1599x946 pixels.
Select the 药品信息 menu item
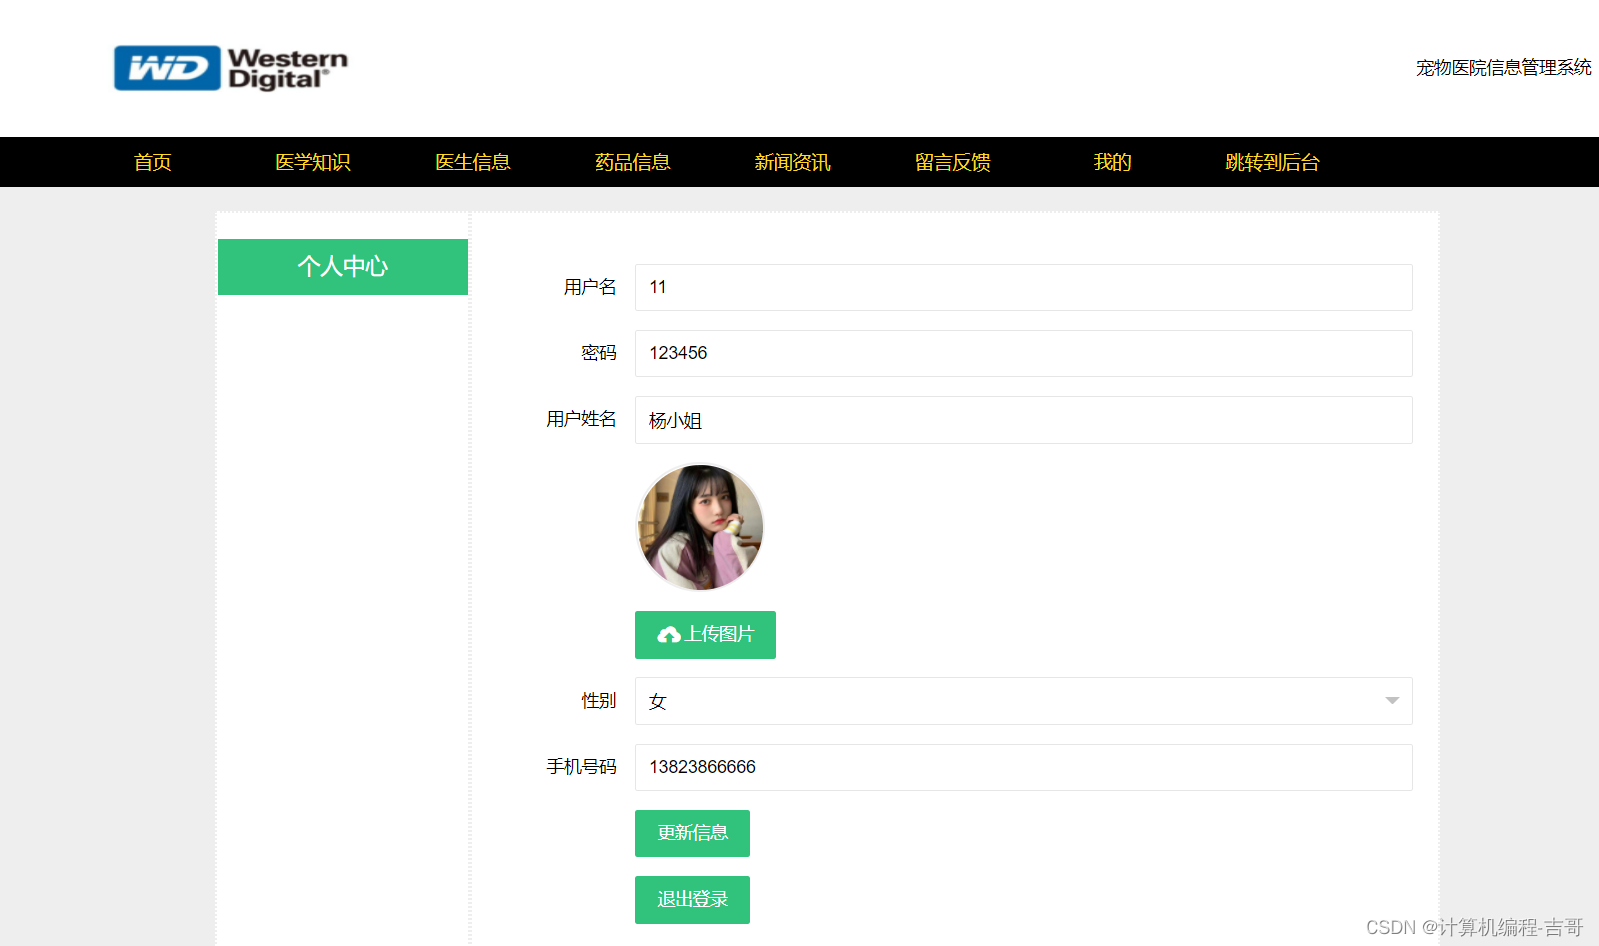click(633, 162)
